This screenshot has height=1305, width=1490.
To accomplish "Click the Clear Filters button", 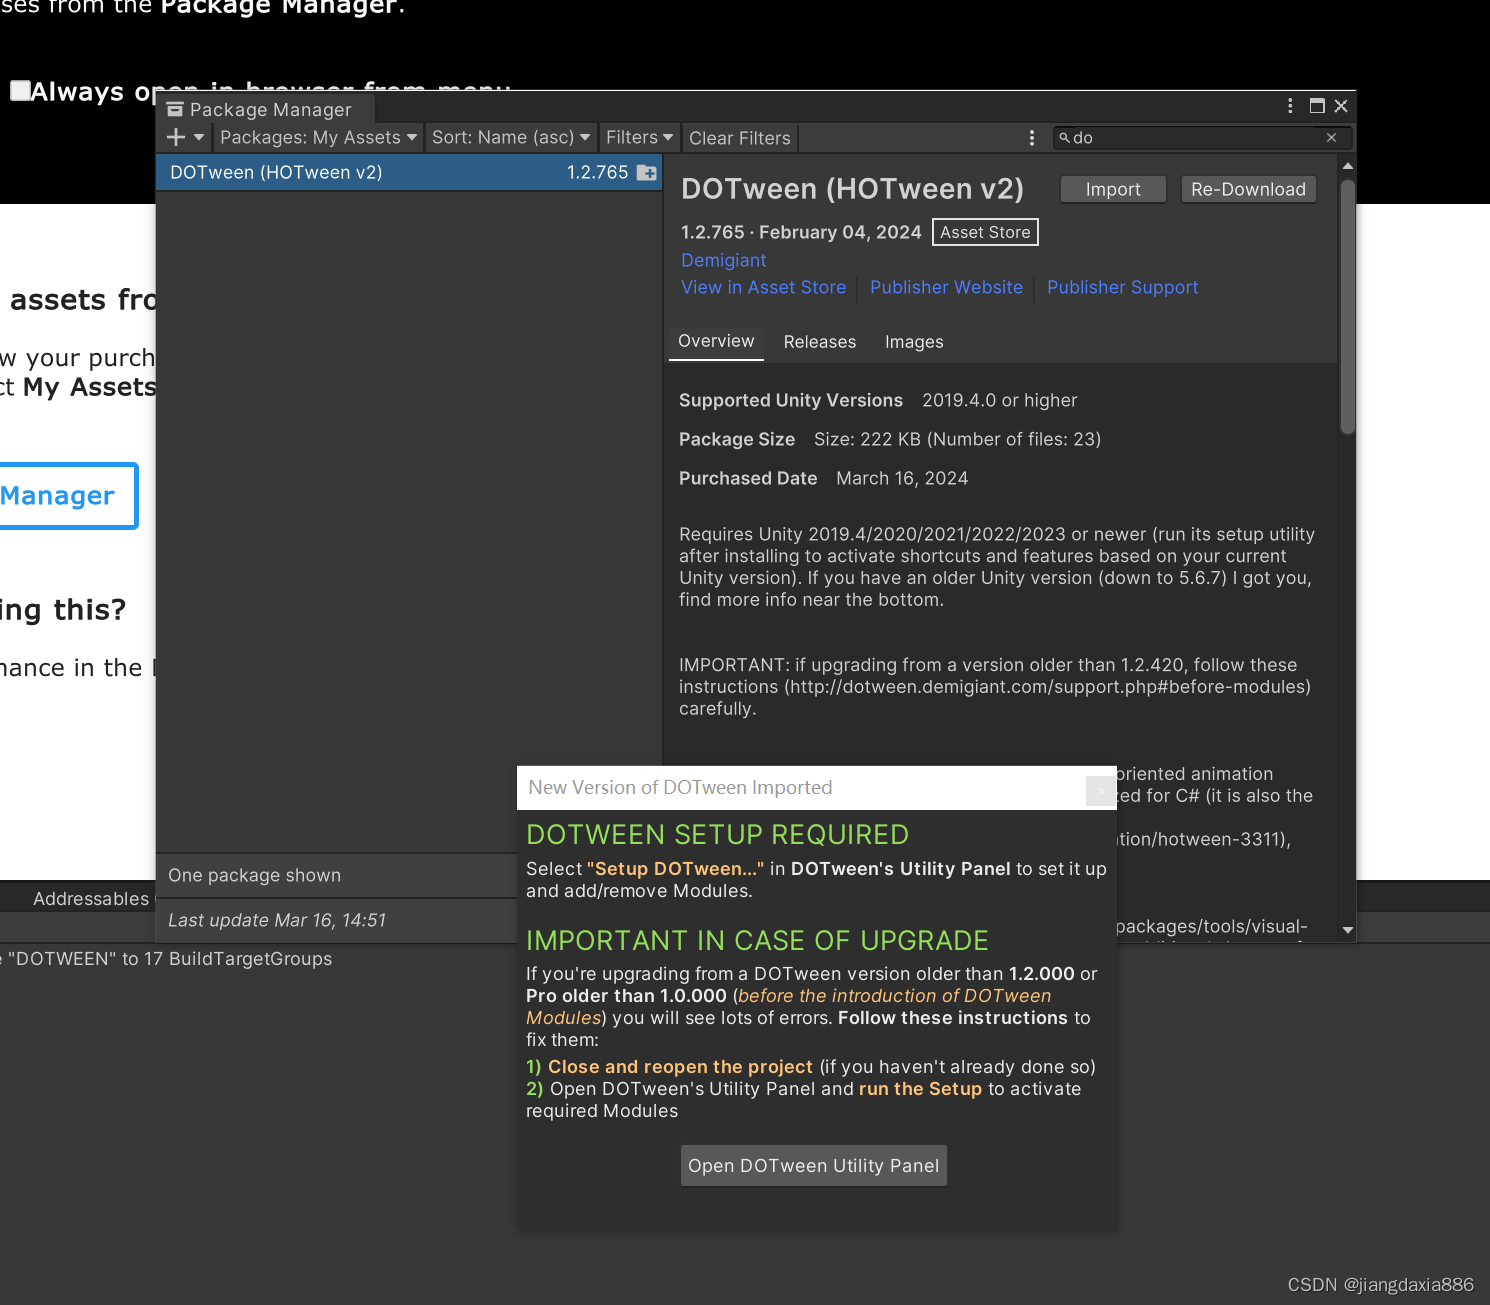I will [x=739, y=138].
